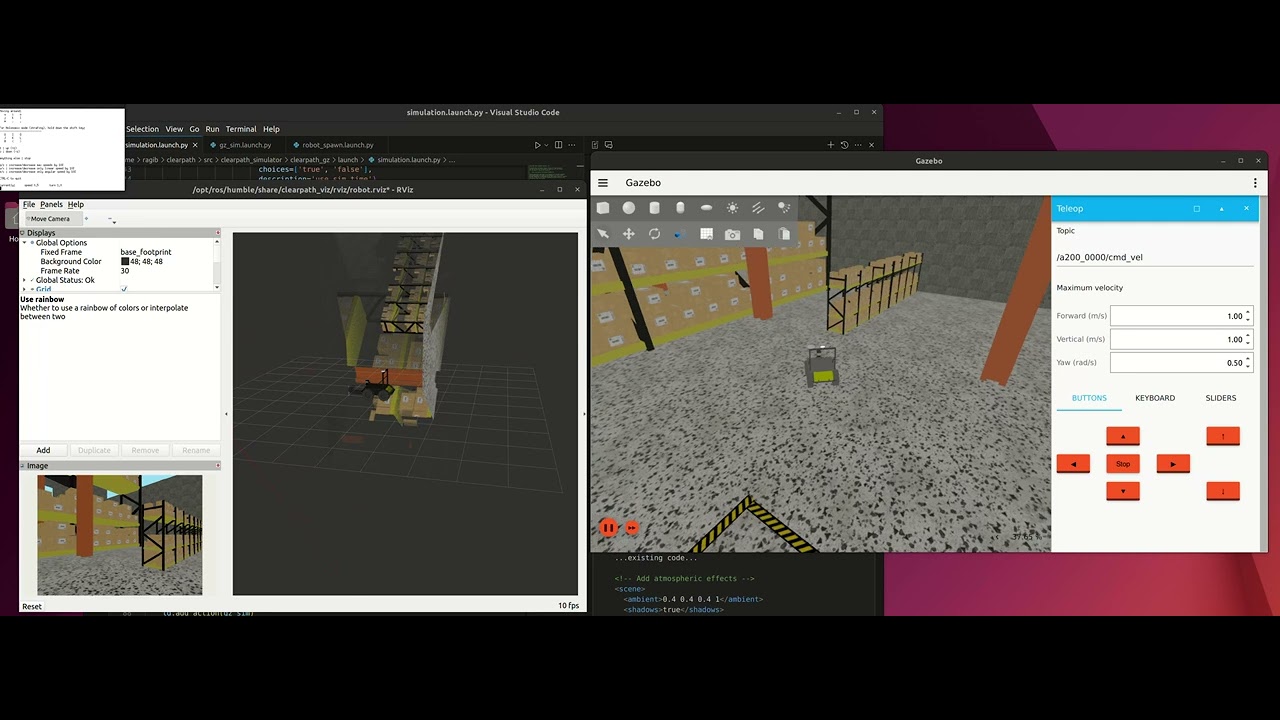This screenshot has height=720, width=1280.
Task: Click the teleop vertical down-arrow button
Action: coord(1223,491)
